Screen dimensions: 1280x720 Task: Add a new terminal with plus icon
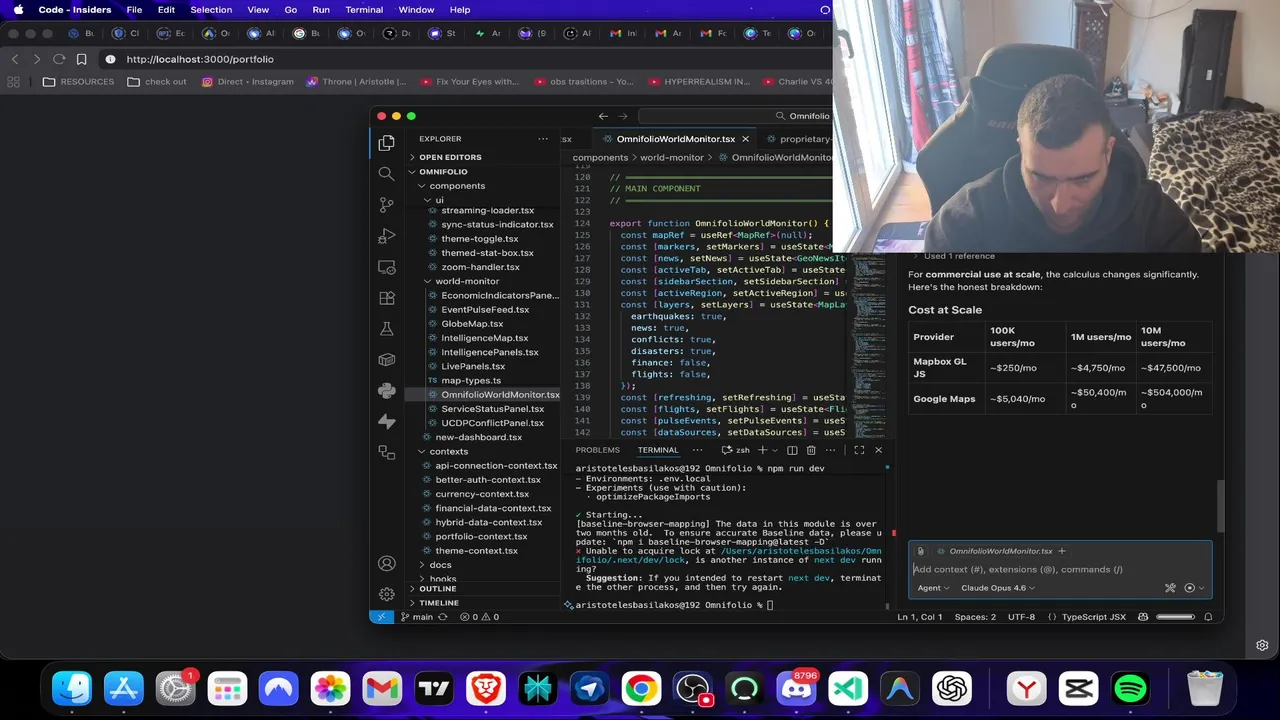(x=762, y=450)
